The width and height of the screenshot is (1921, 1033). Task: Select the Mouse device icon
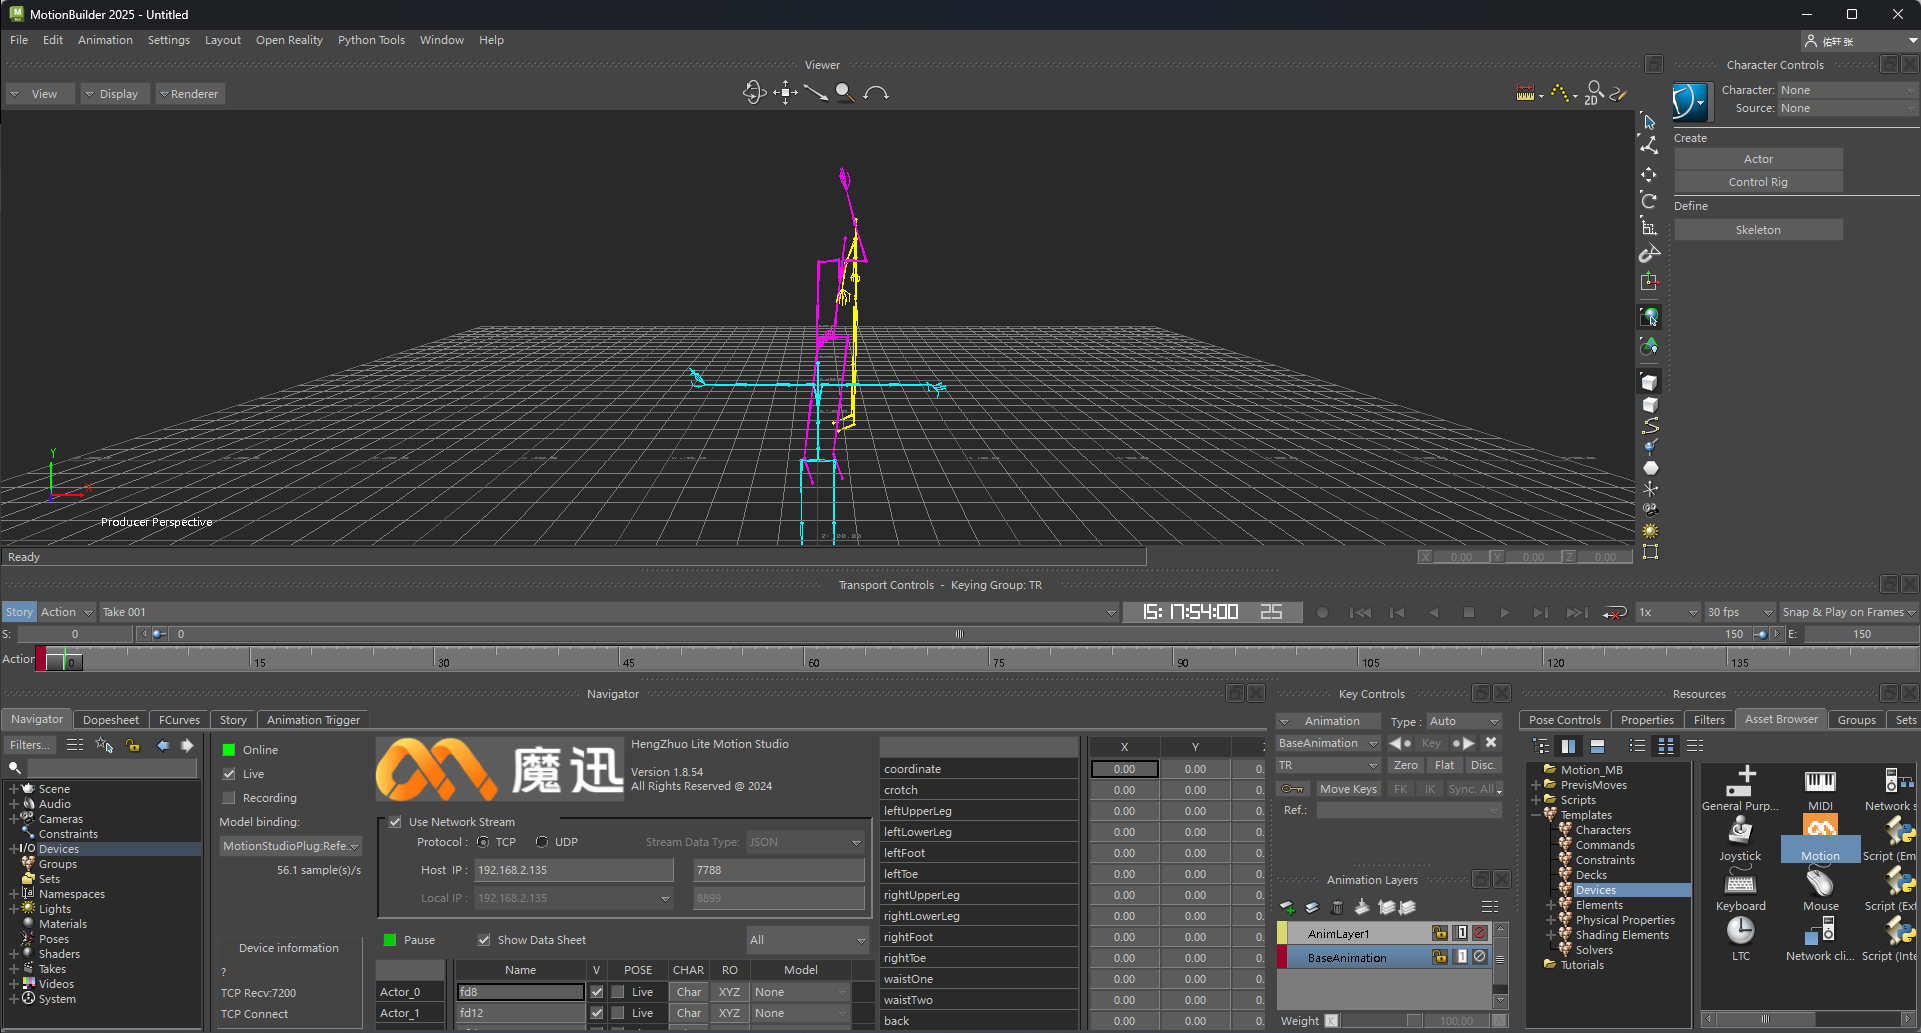click(x=1820, y=883)
